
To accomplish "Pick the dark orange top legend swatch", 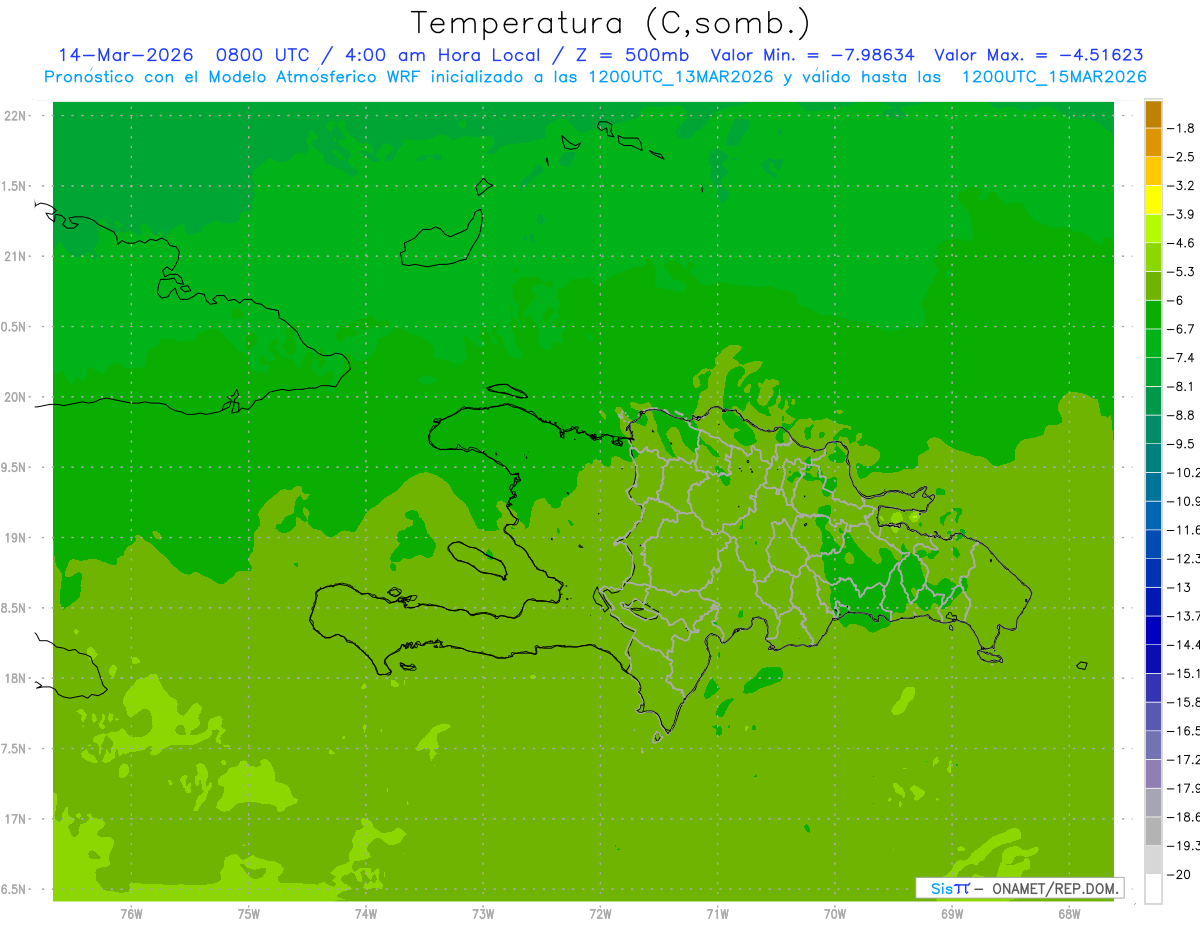I will click(x=1153, y=114).
